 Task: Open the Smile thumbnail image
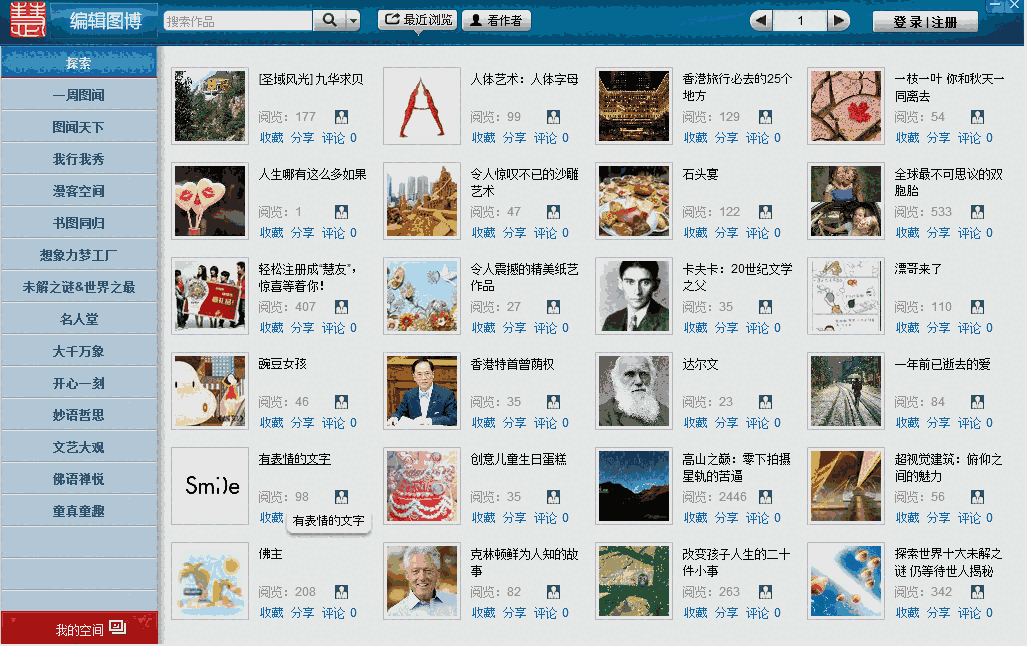click(x=210, y=486)
